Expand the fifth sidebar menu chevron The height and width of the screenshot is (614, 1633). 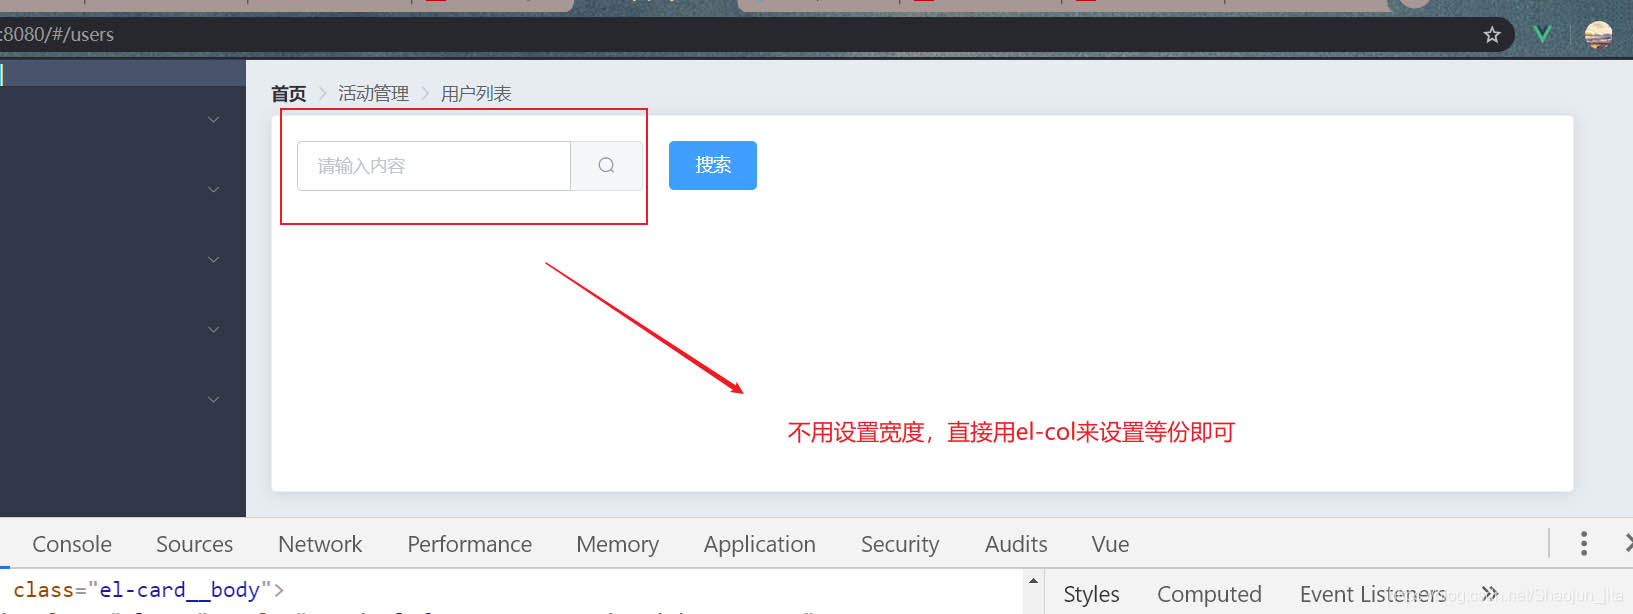(213, 400)
